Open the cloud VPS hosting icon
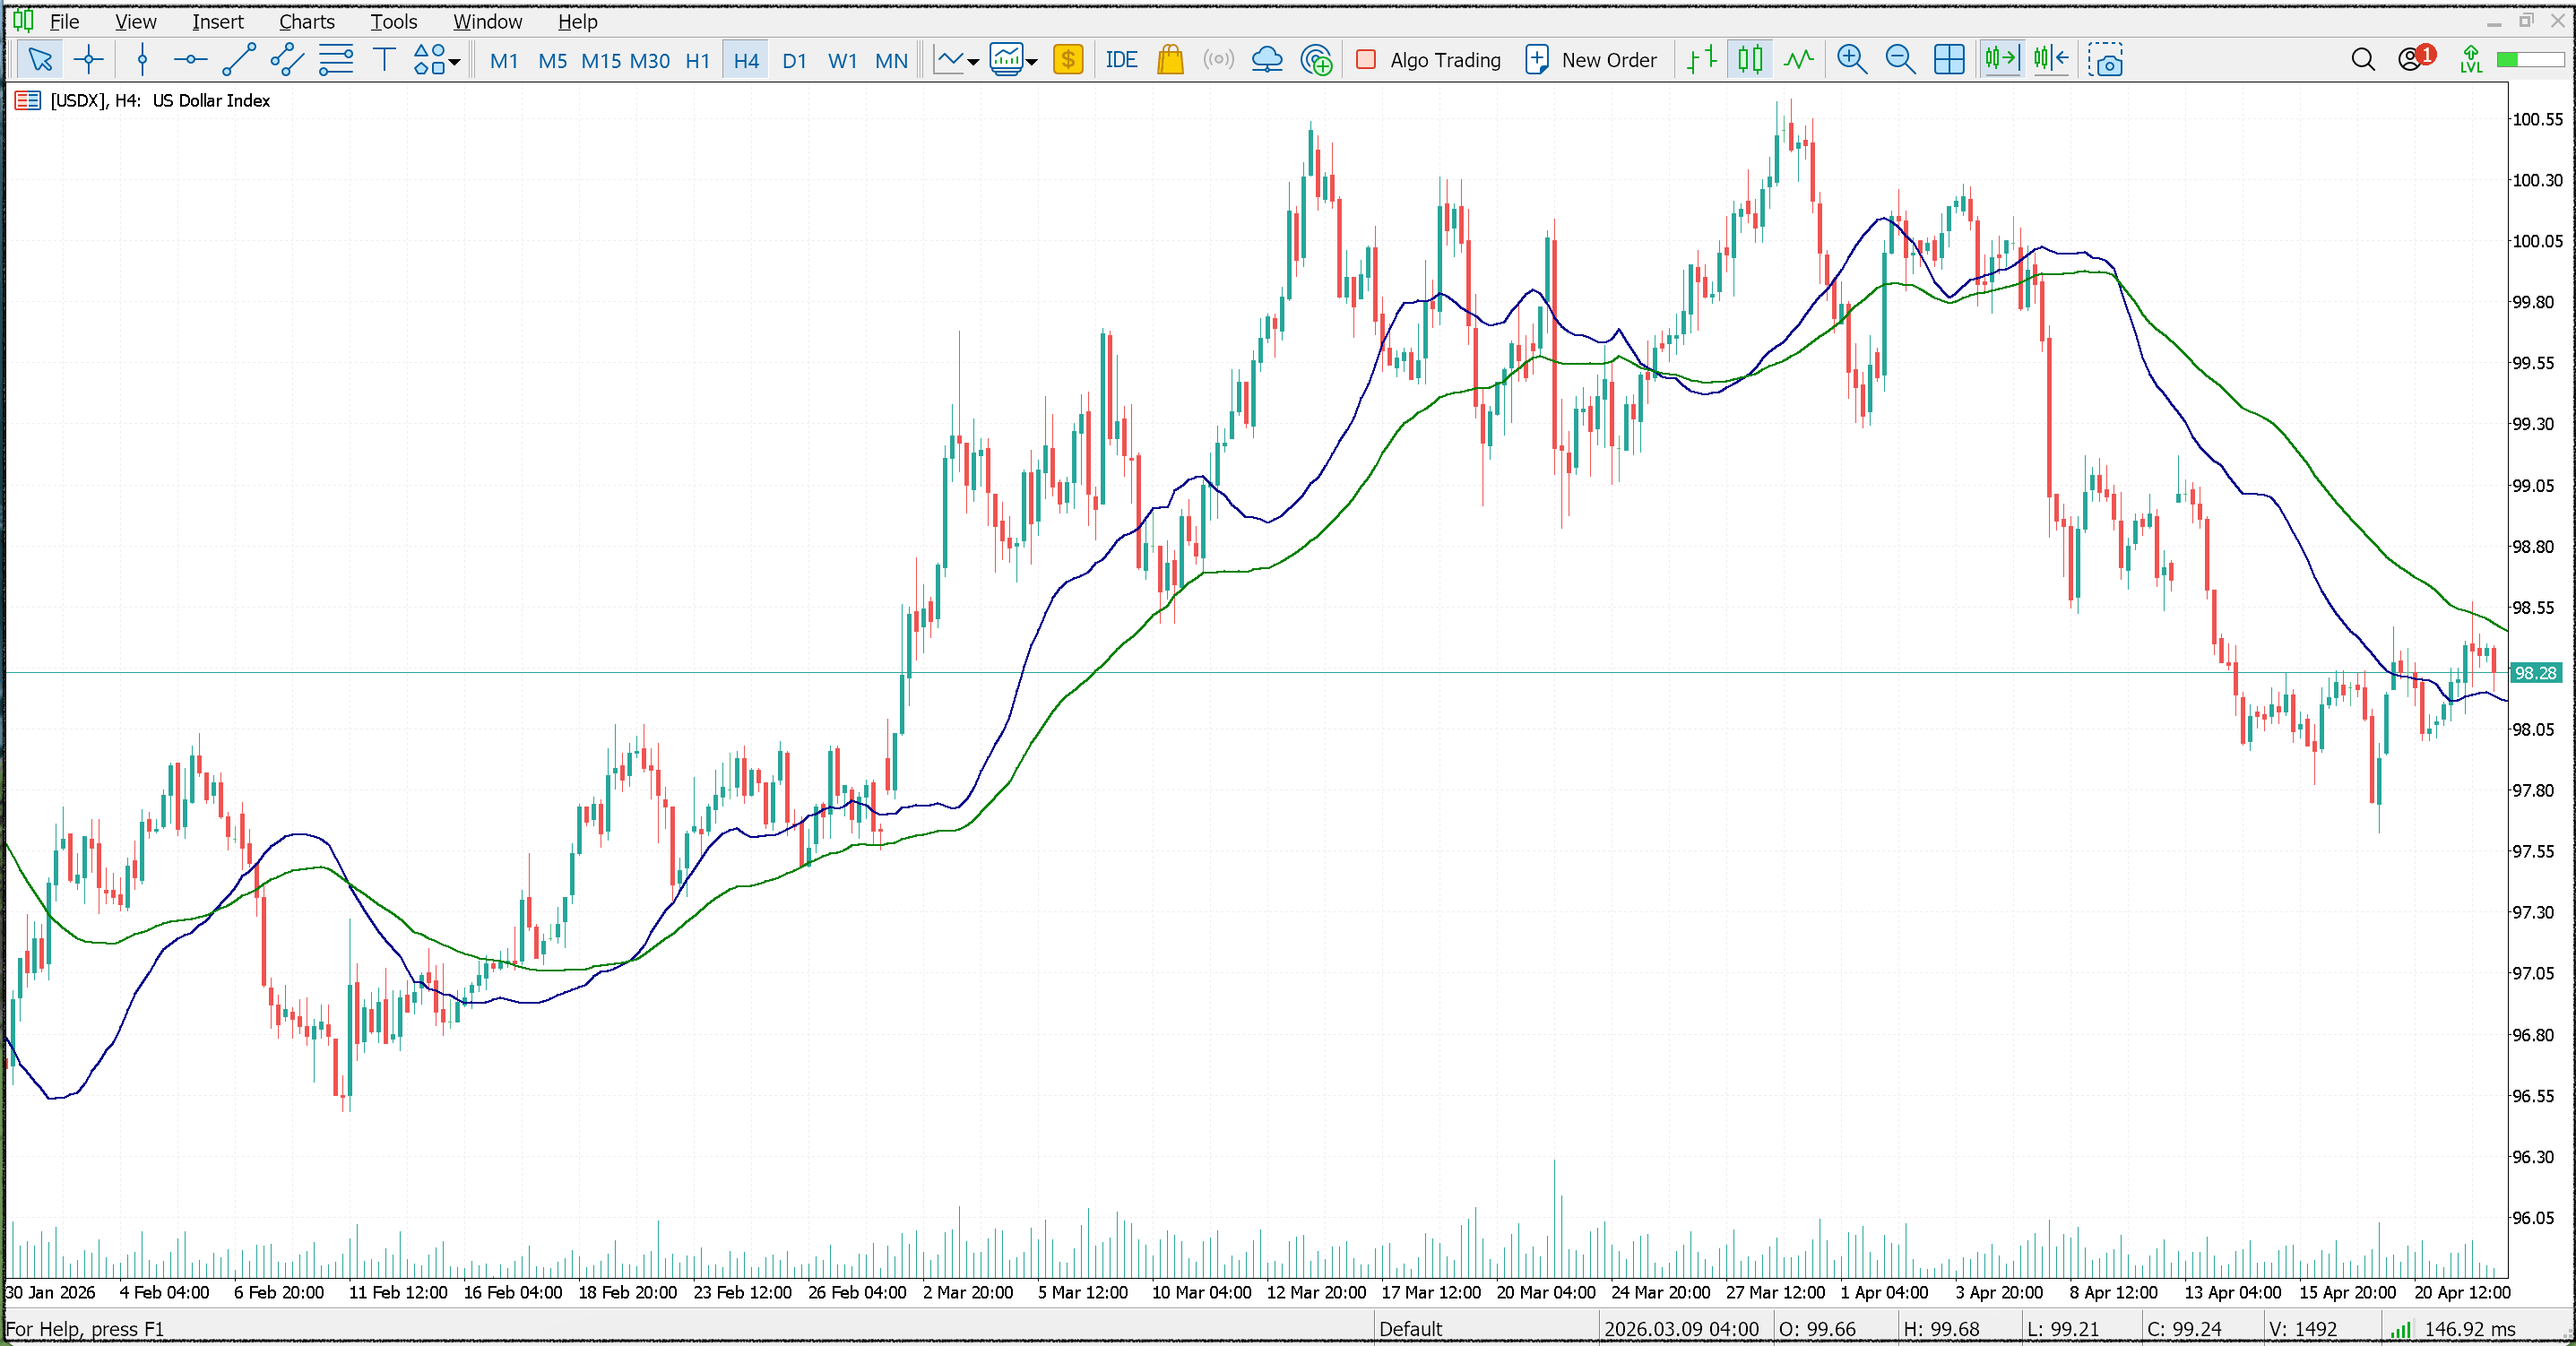Image resolution: width=2576 pixels, height=1346 pixels. pos(1267,60)
